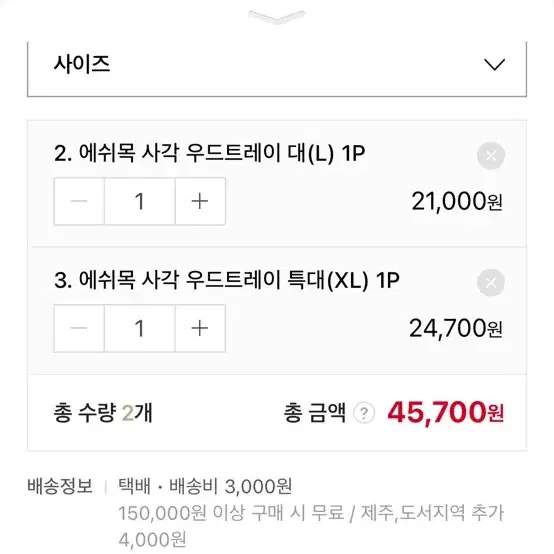Select the 3. 에쉬목 사각 우드트레이 특대(XL) title
This screenshot has width=554, height=554.
226,281
